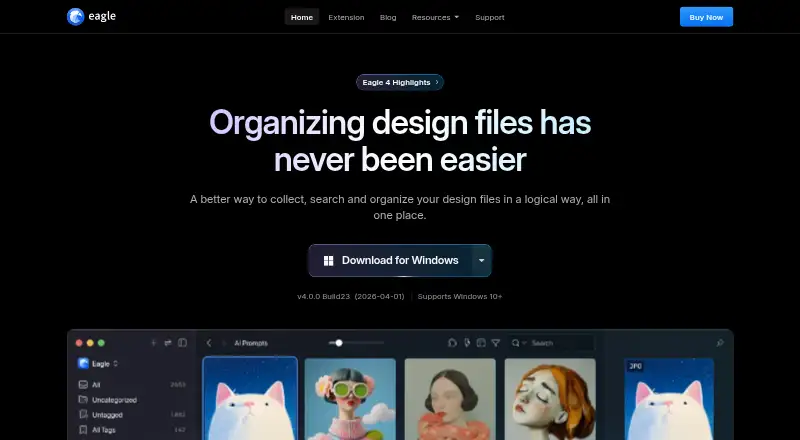
Task: Open the Eagle 4 Highlights link
Action: [x=400, y=82]
